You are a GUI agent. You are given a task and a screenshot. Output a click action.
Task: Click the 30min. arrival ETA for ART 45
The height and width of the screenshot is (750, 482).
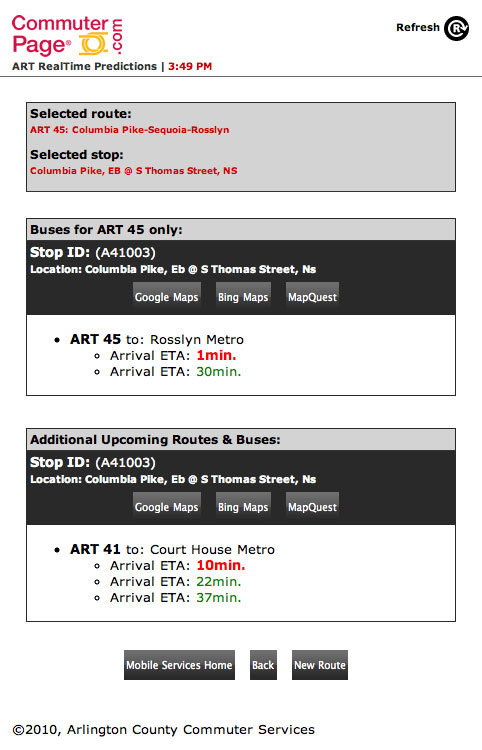pos(219,372)
